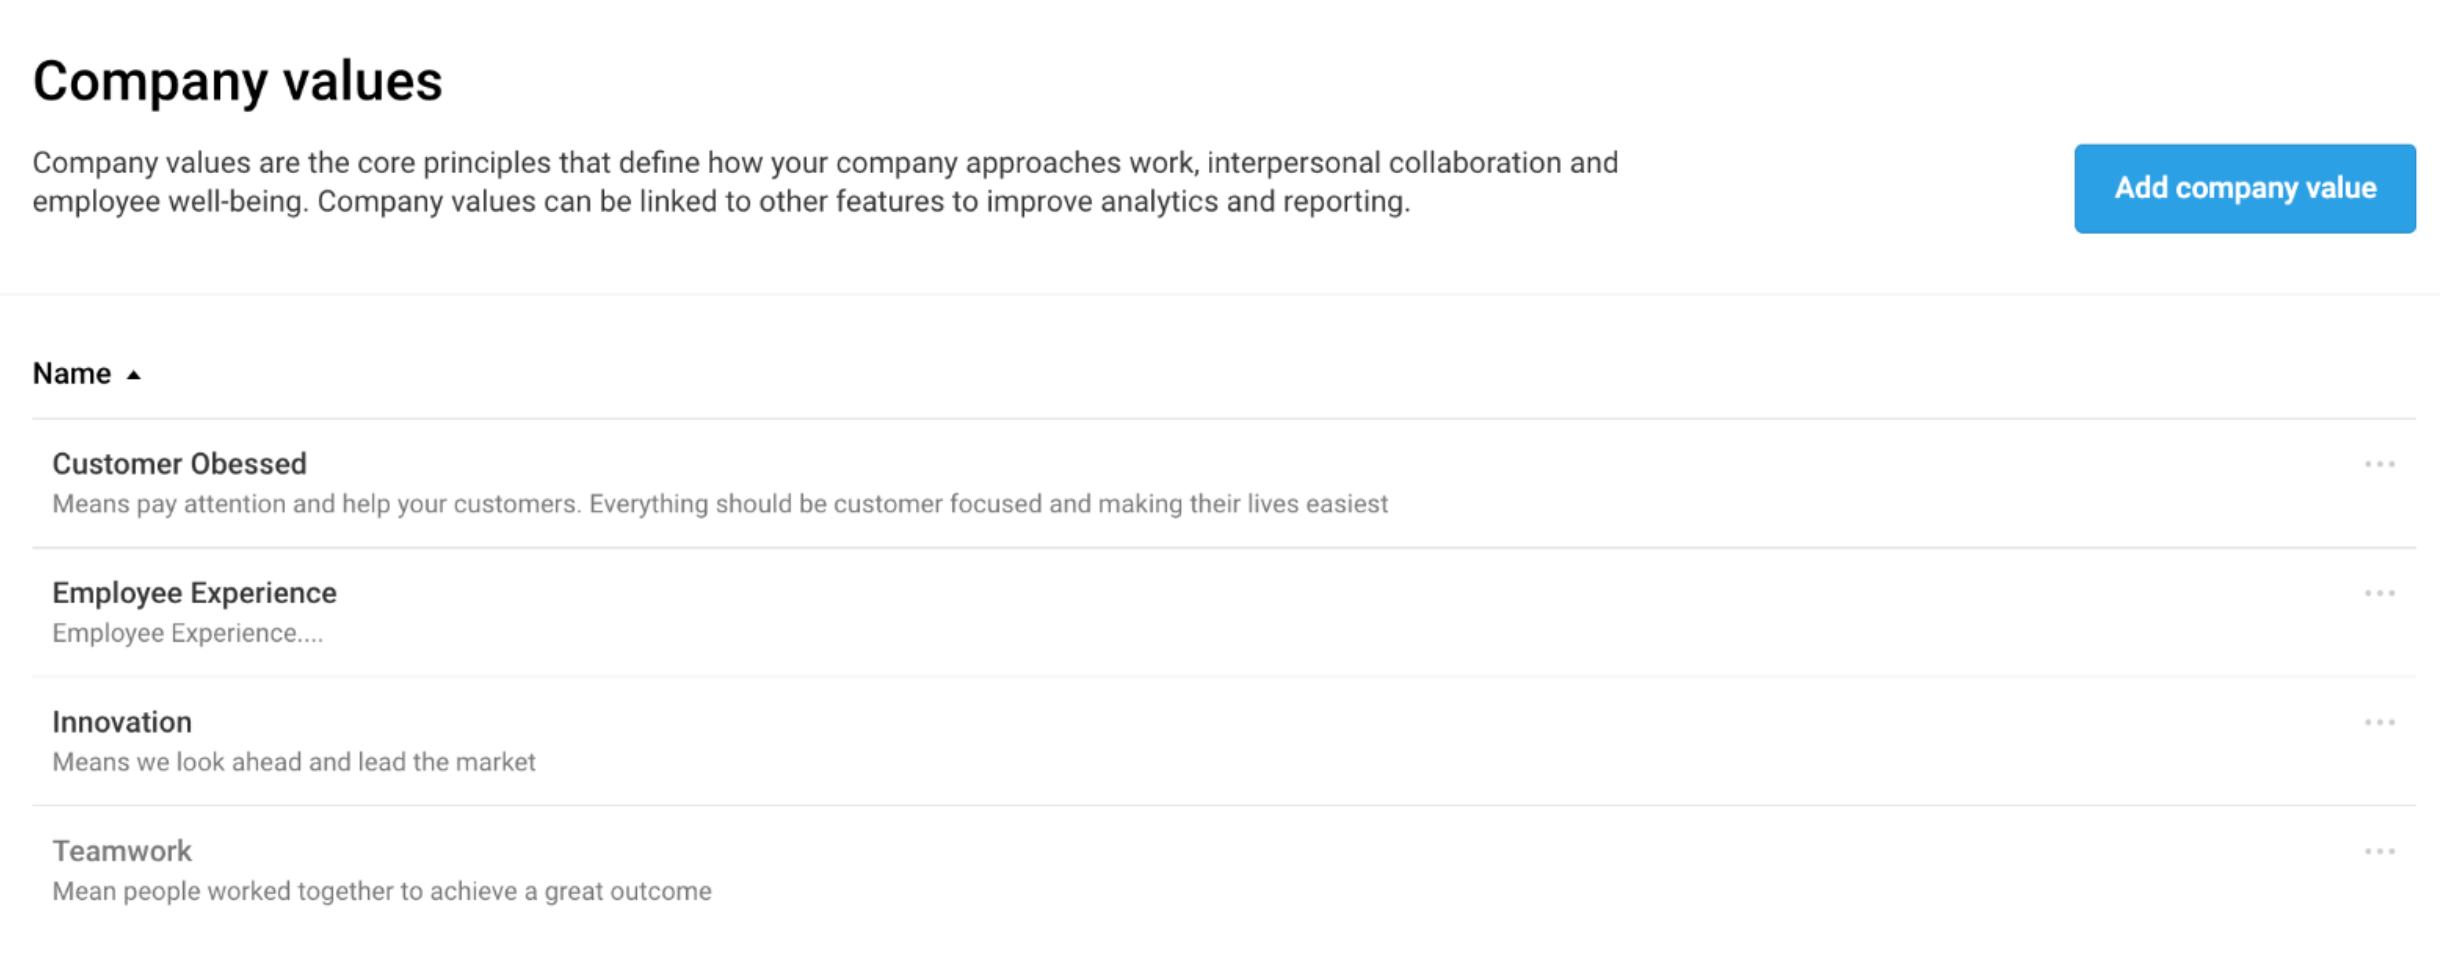Click the 'Means we look ahead' description

tap(294, 762)
